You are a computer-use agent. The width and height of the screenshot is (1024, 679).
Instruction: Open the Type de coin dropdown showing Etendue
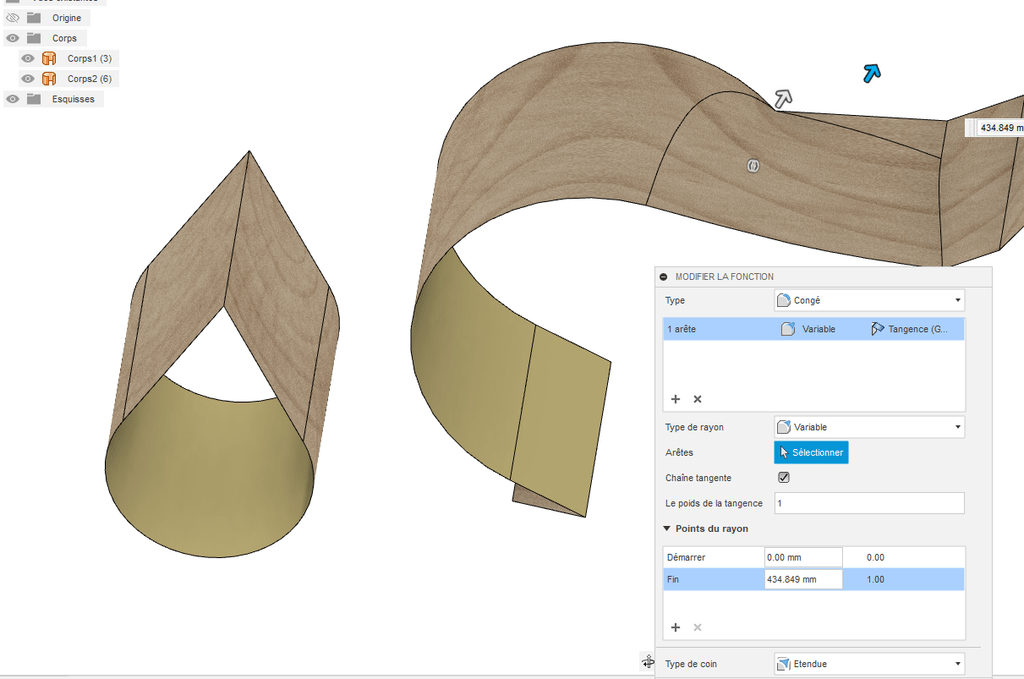pyautogui.click(x=869, y=664)
